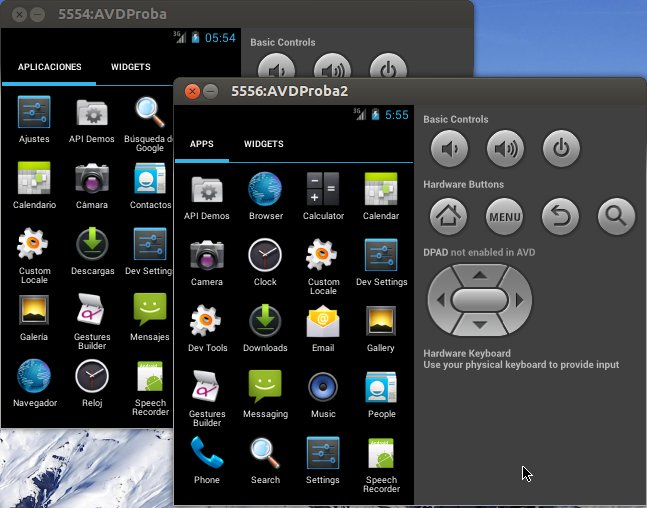
Task: Switch to WIDGETS tab in AVDProba window
Action: pyautogui.click(x=130, y=67)
